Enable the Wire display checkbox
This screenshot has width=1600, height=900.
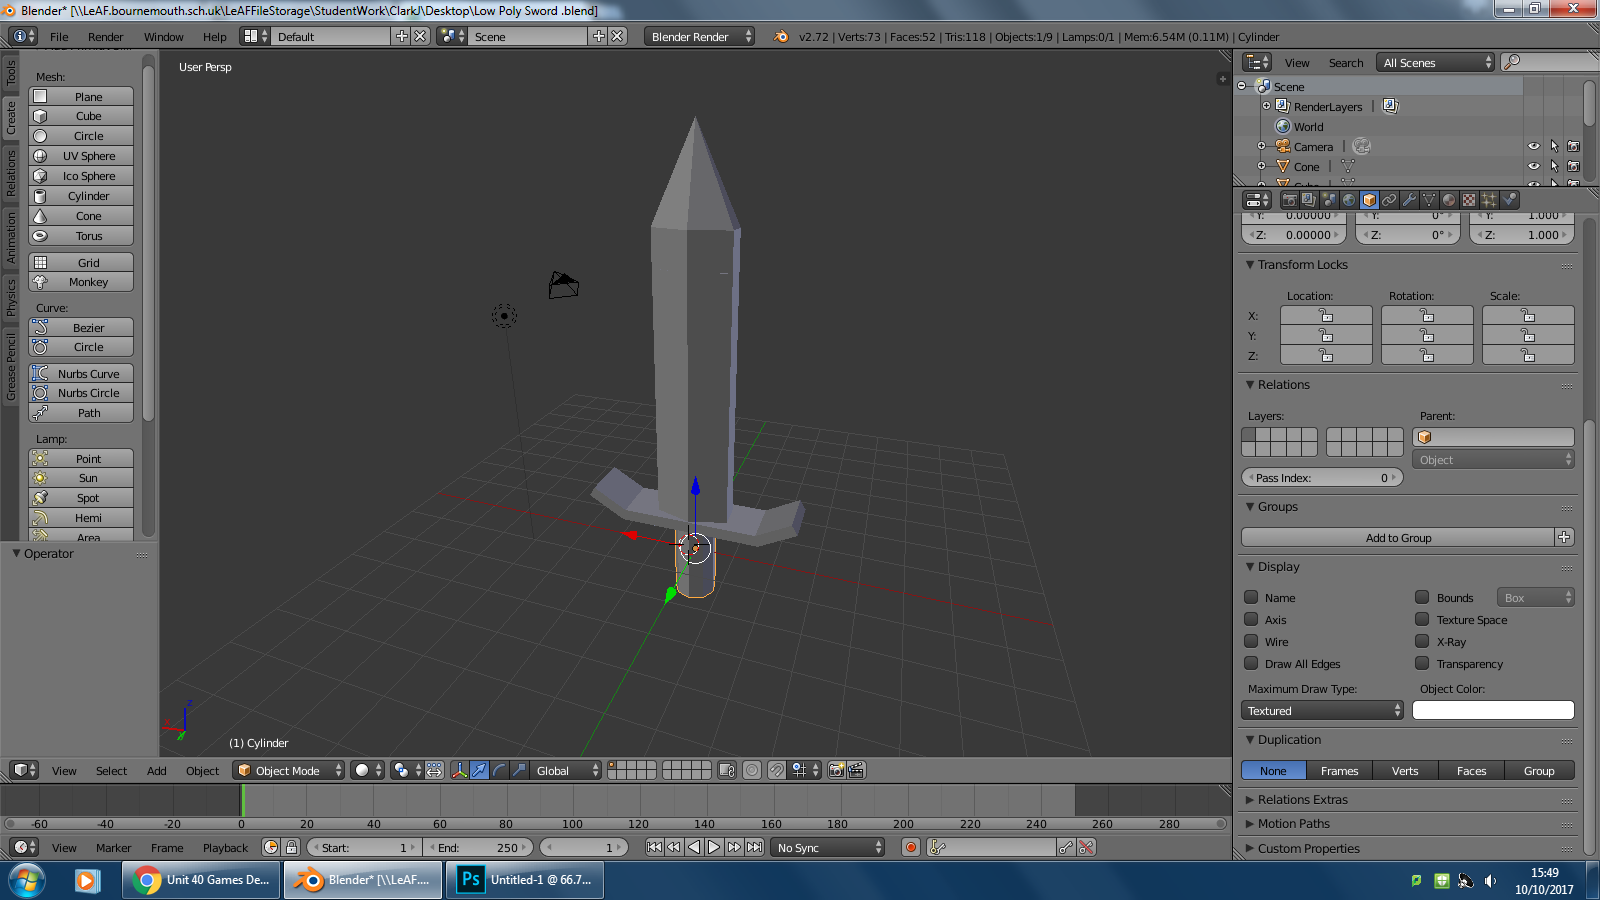click(1251, 642)
